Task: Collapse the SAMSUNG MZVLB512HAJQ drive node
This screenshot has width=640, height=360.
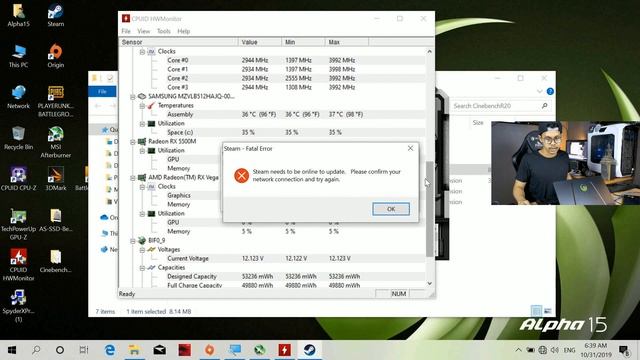Action: [x=133, y=96]
